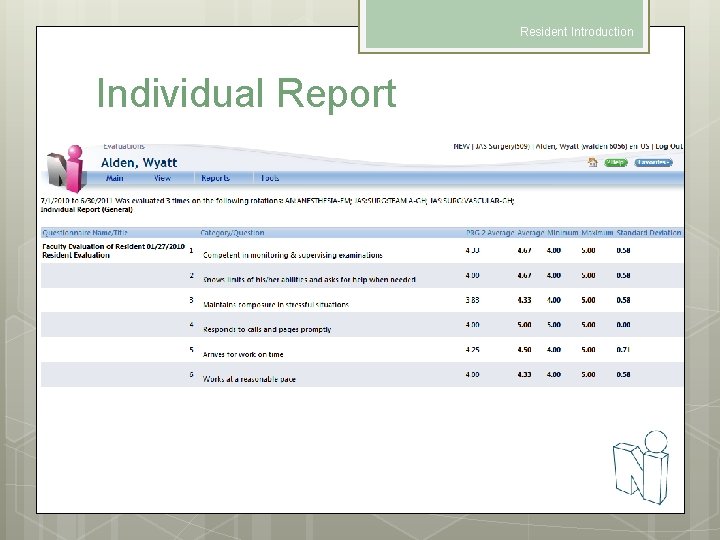Open the Main menu

pos(114,178)
